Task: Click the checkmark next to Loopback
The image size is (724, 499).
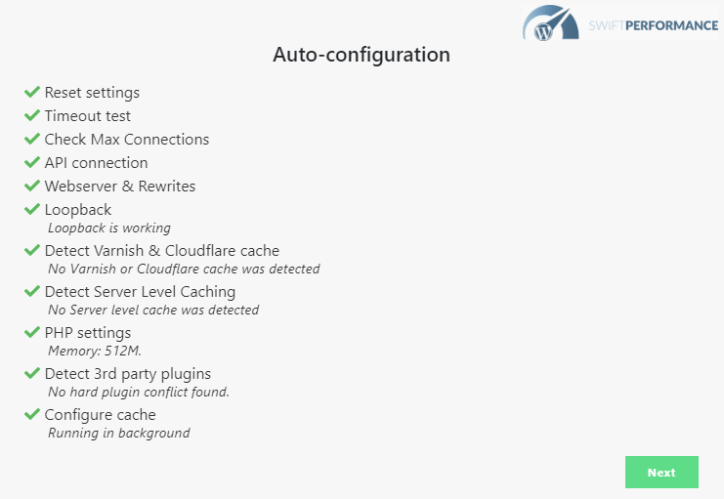Action: pyautogui.click(x=32, y=209)
